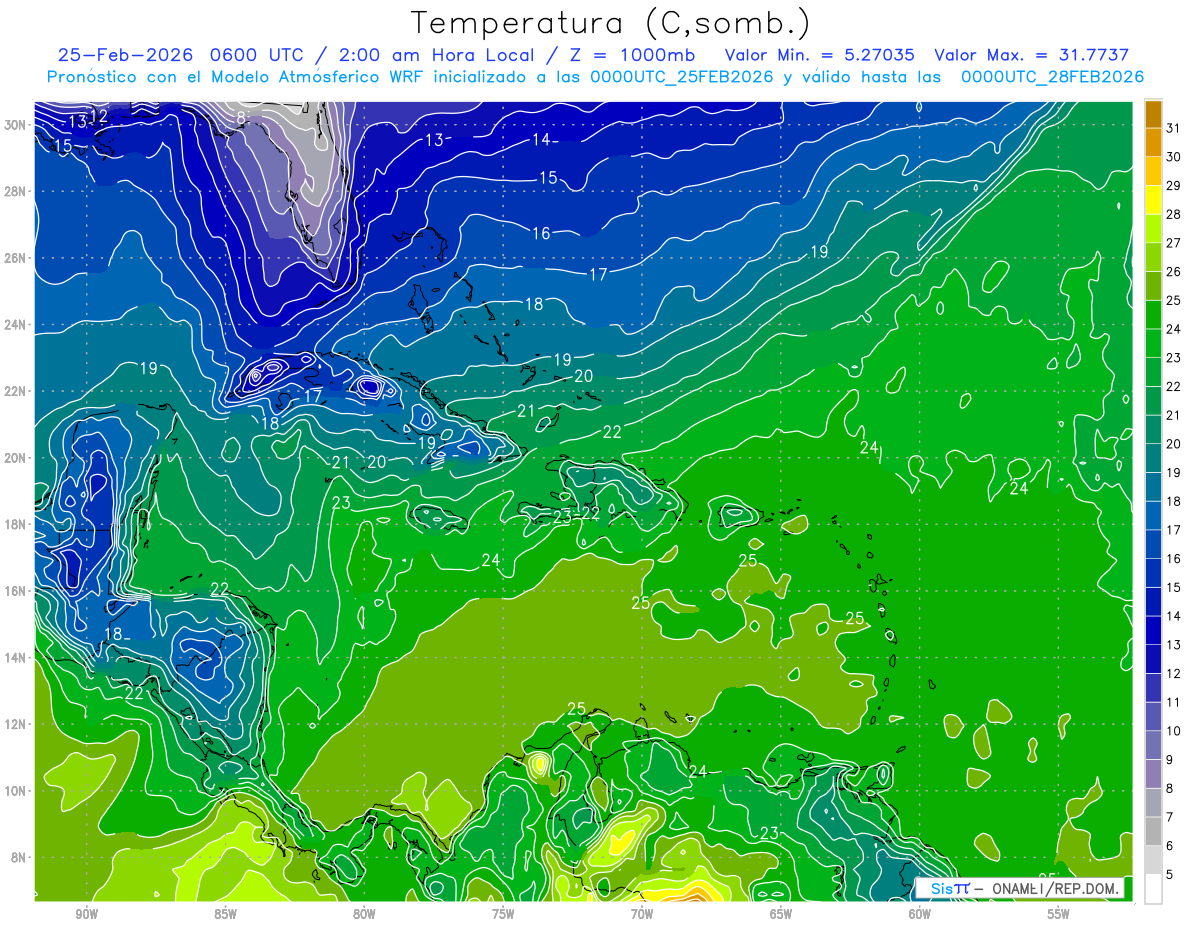Select the dark orange swatch above legend 31
This screenshot has width=1200, height=927.
click(x=1153, y=114)
